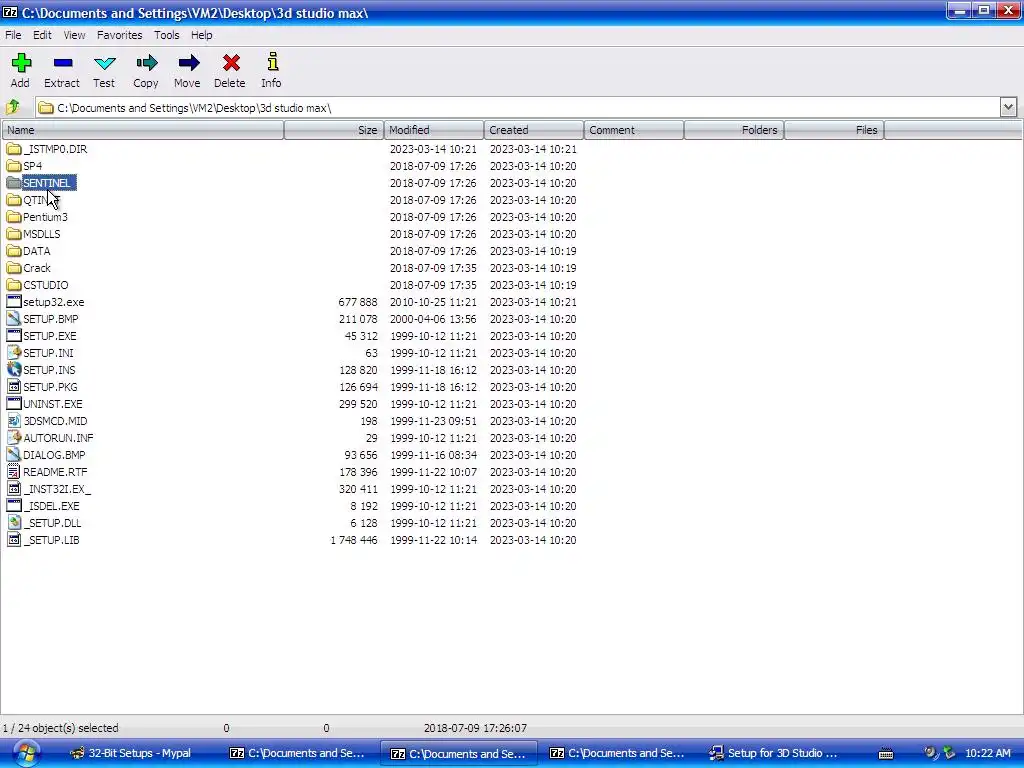Click the 3DSMCD.MID audio file icon
Image resolution: width=1024 pixels, height=768 pixels.
click(14, 421)
